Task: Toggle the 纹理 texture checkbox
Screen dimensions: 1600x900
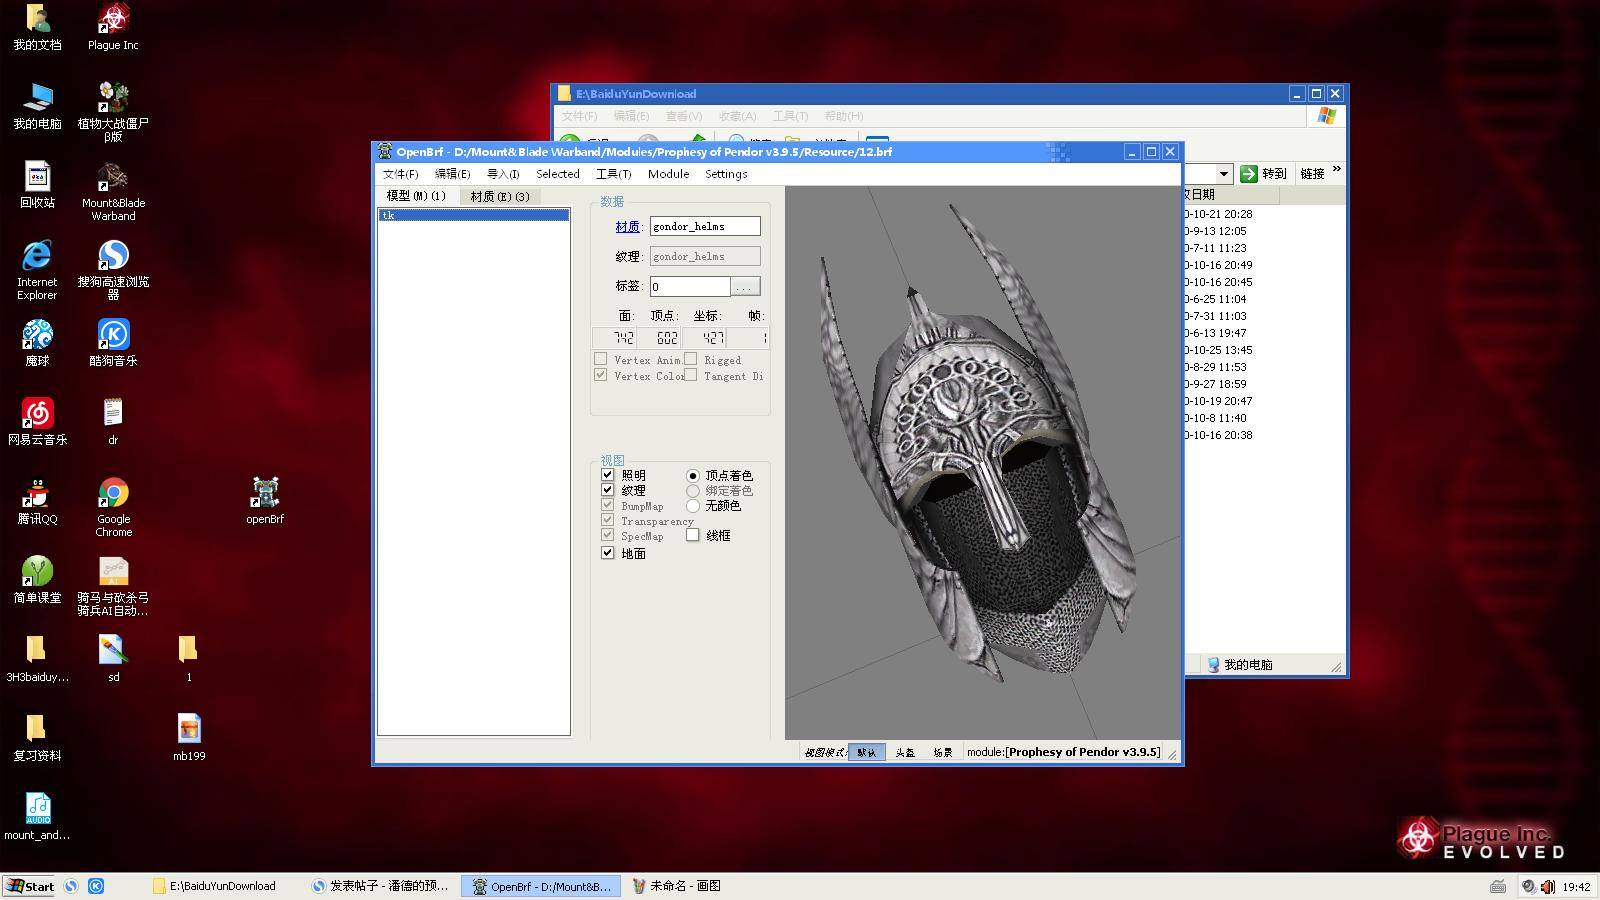Action: click(x=607, y=490)
